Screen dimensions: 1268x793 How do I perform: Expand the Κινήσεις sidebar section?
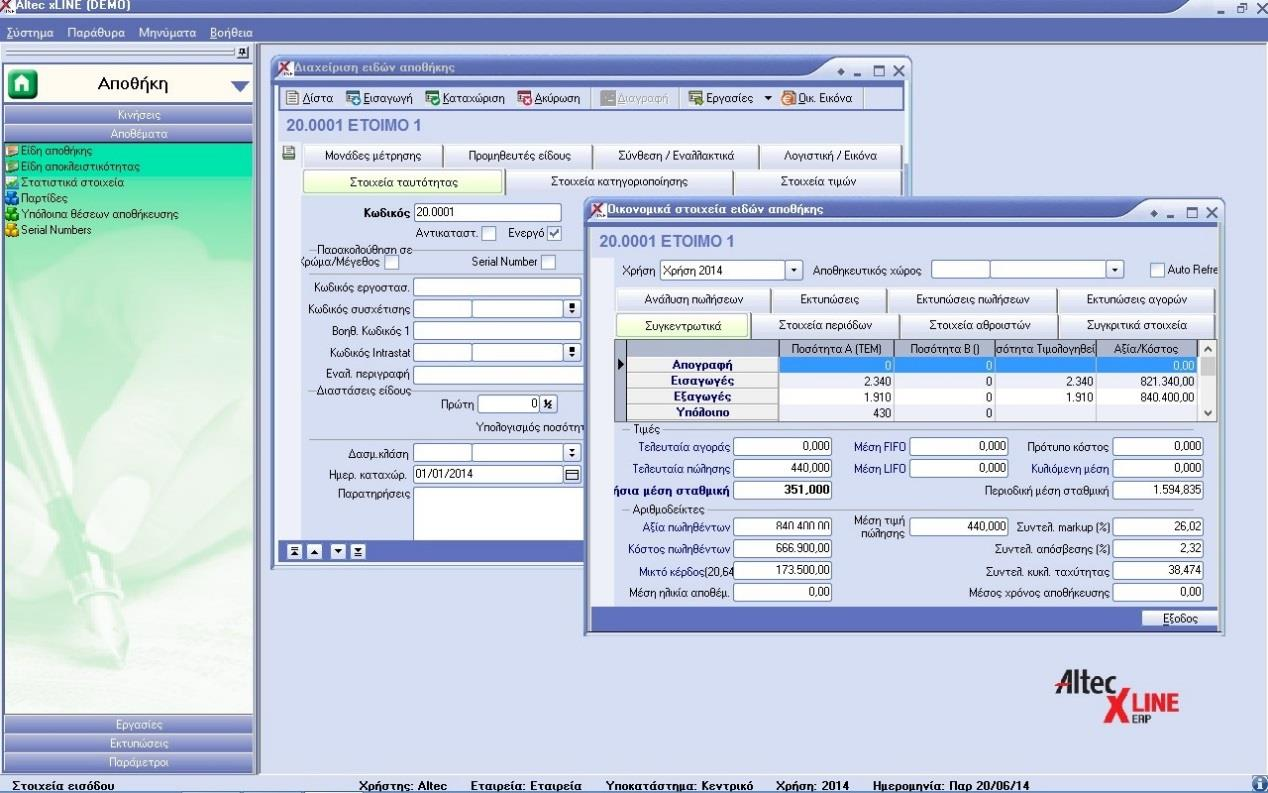point(128,115)
